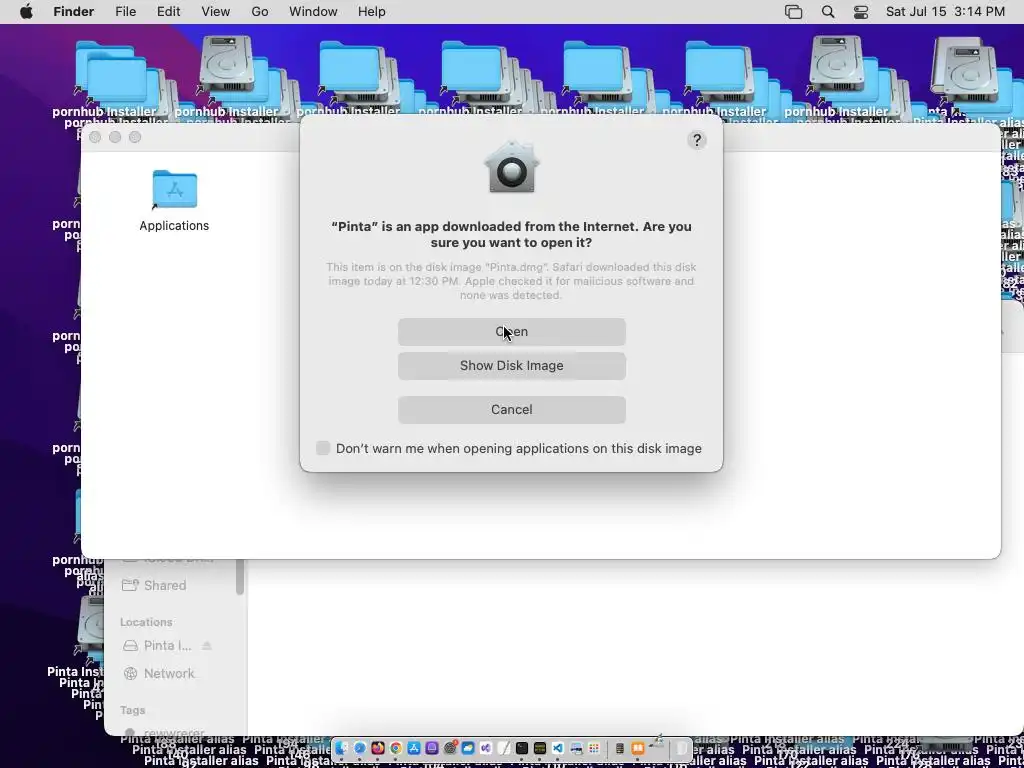Open Control Center in menu bar
1024x768 pixels.
pyautogui.click(x=861, y=12)
